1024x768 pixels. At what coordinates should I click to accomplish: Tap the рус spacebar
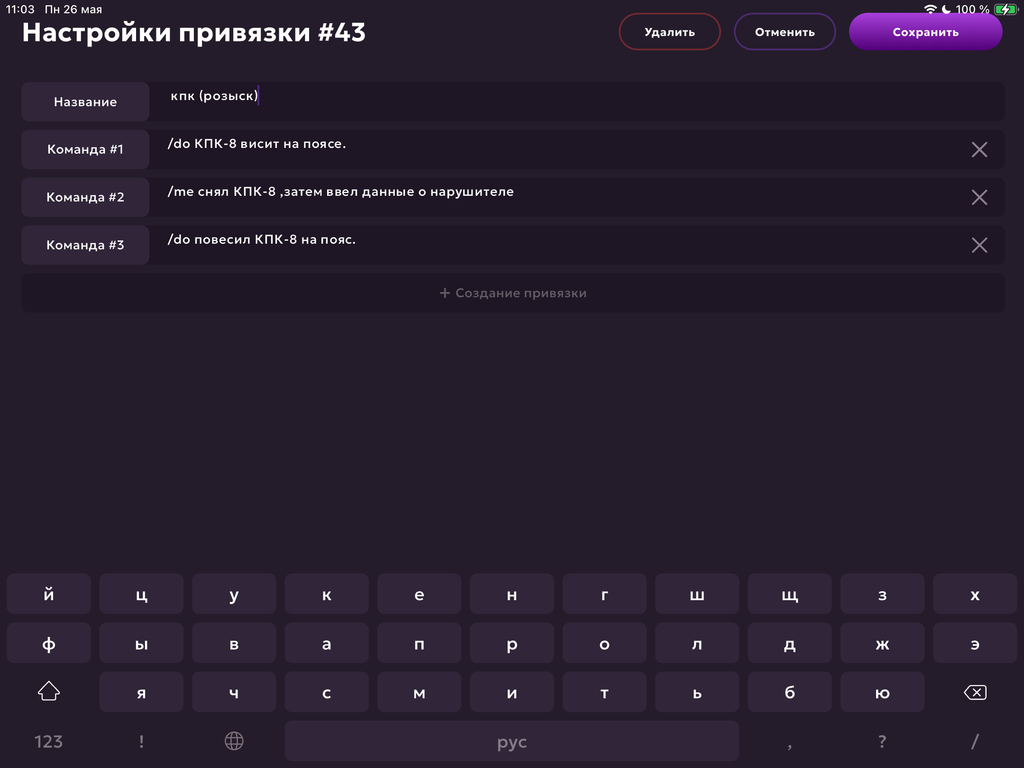coord(512,742)
